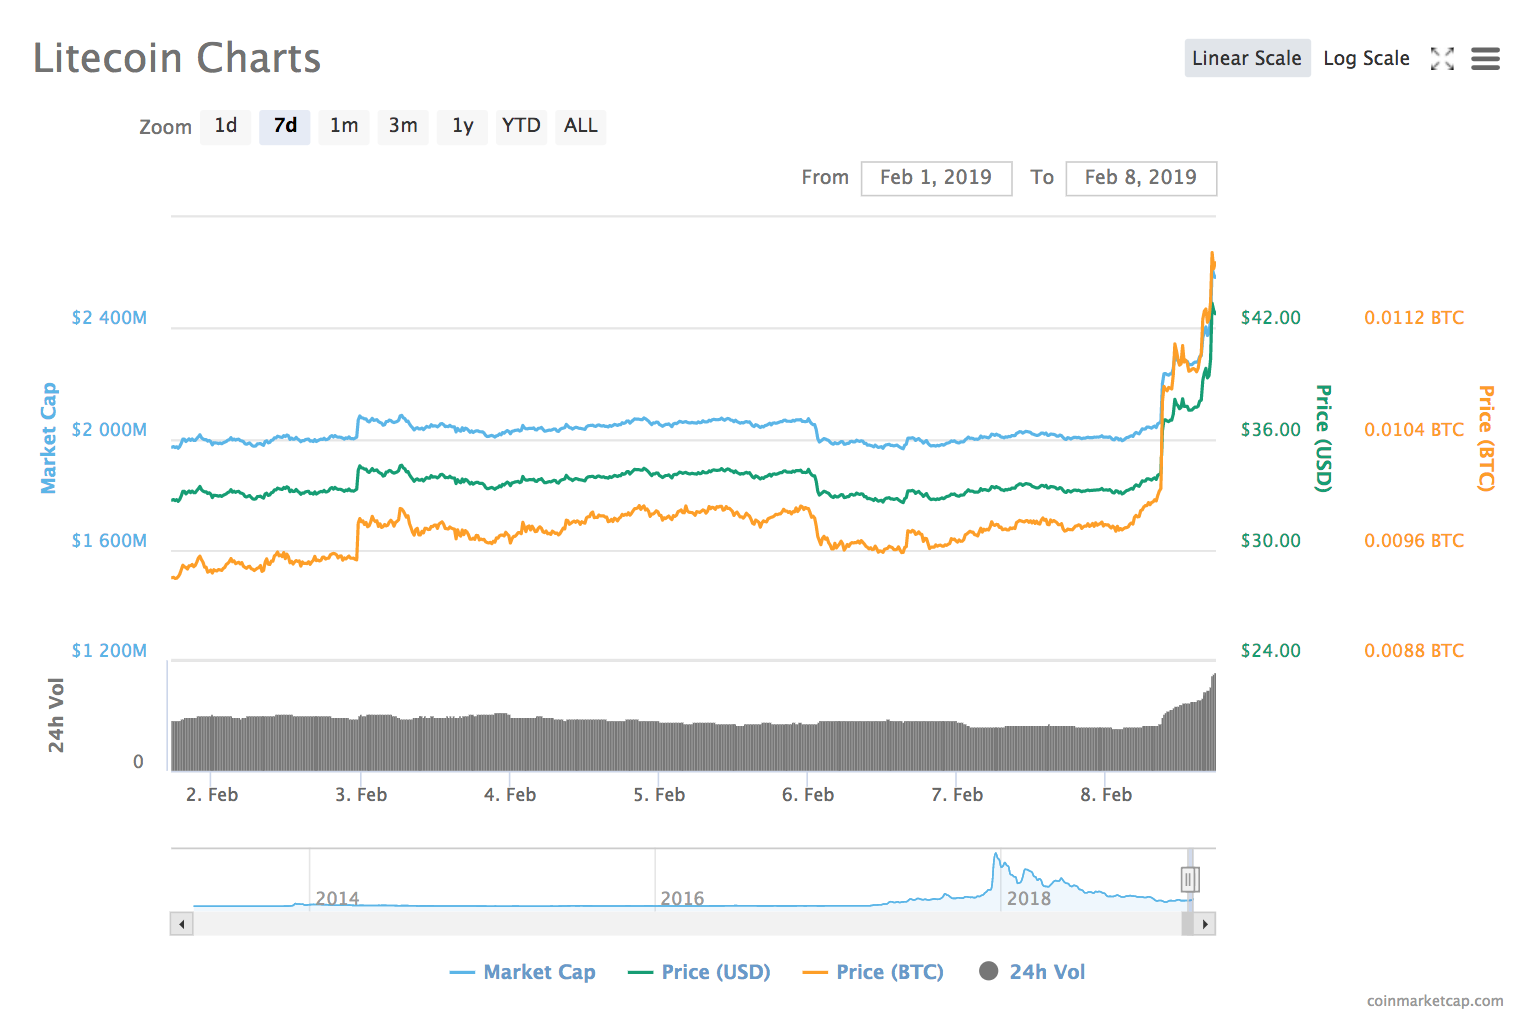Open the chart export hamburger menu
Screen dimensions: 1536x1018
coord(1486,59)
